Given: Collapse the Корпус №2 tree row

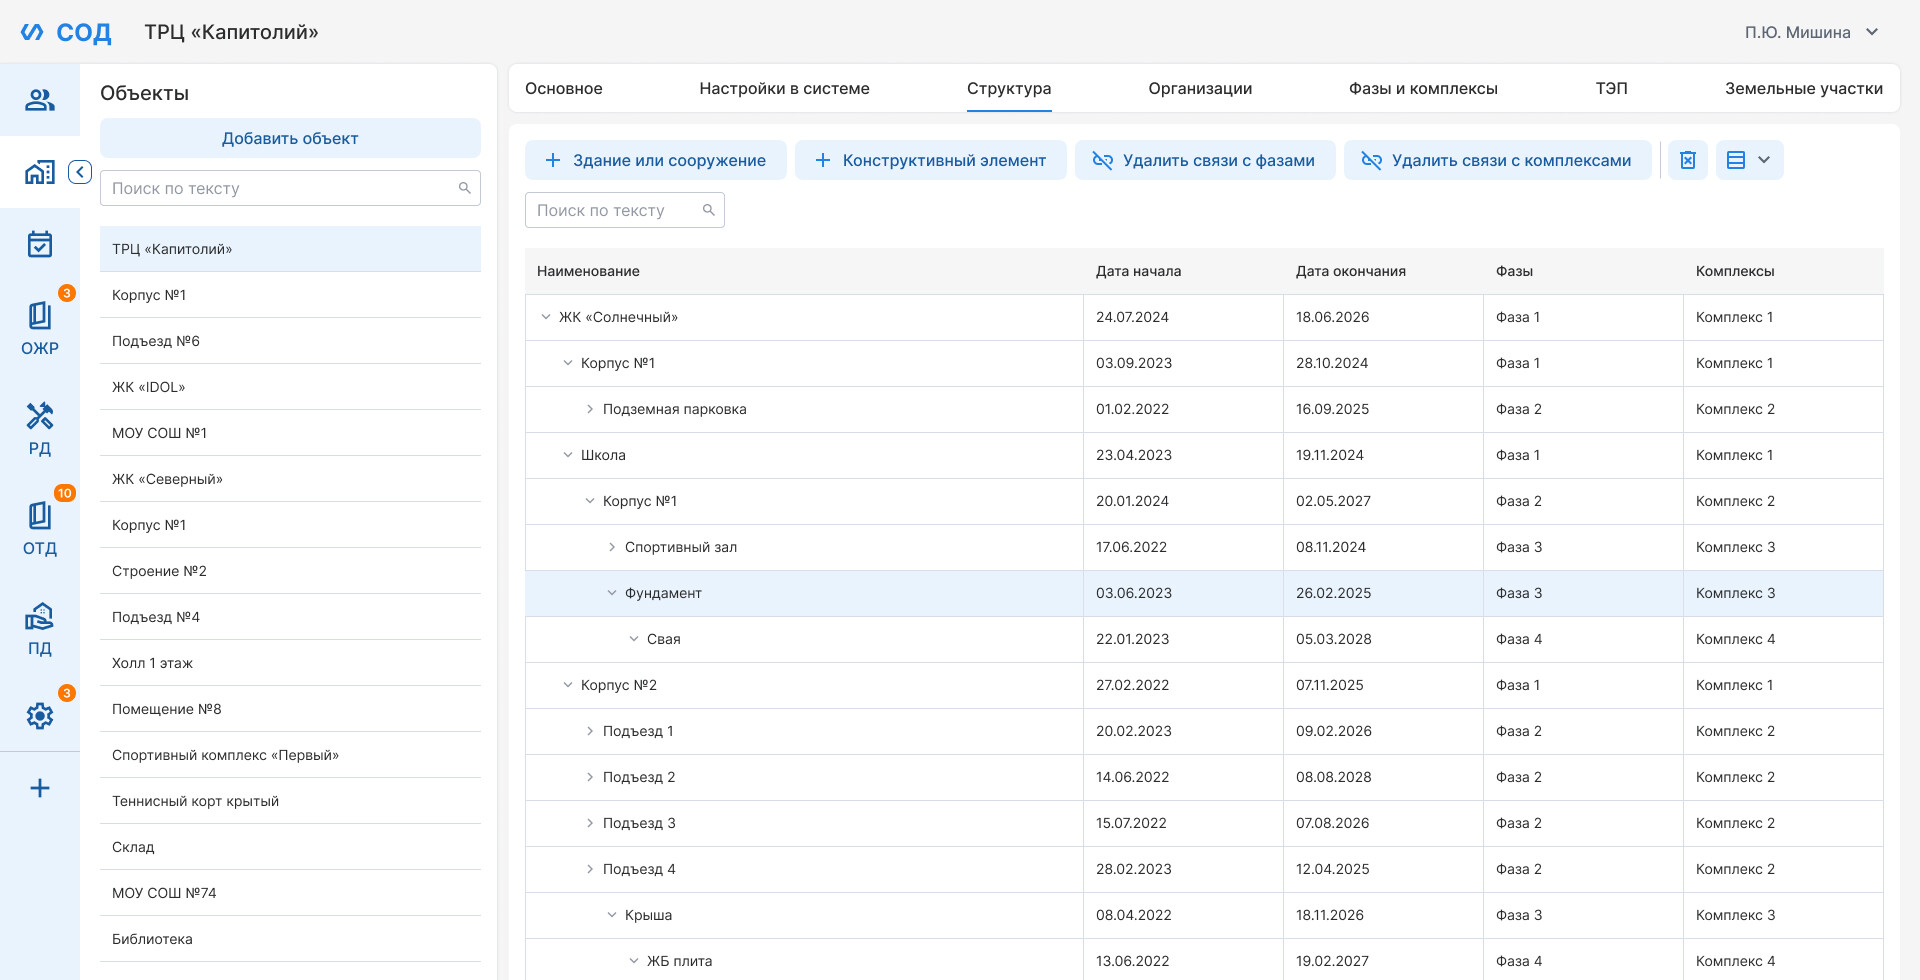Looking at the screenshot, I should 568,685.
